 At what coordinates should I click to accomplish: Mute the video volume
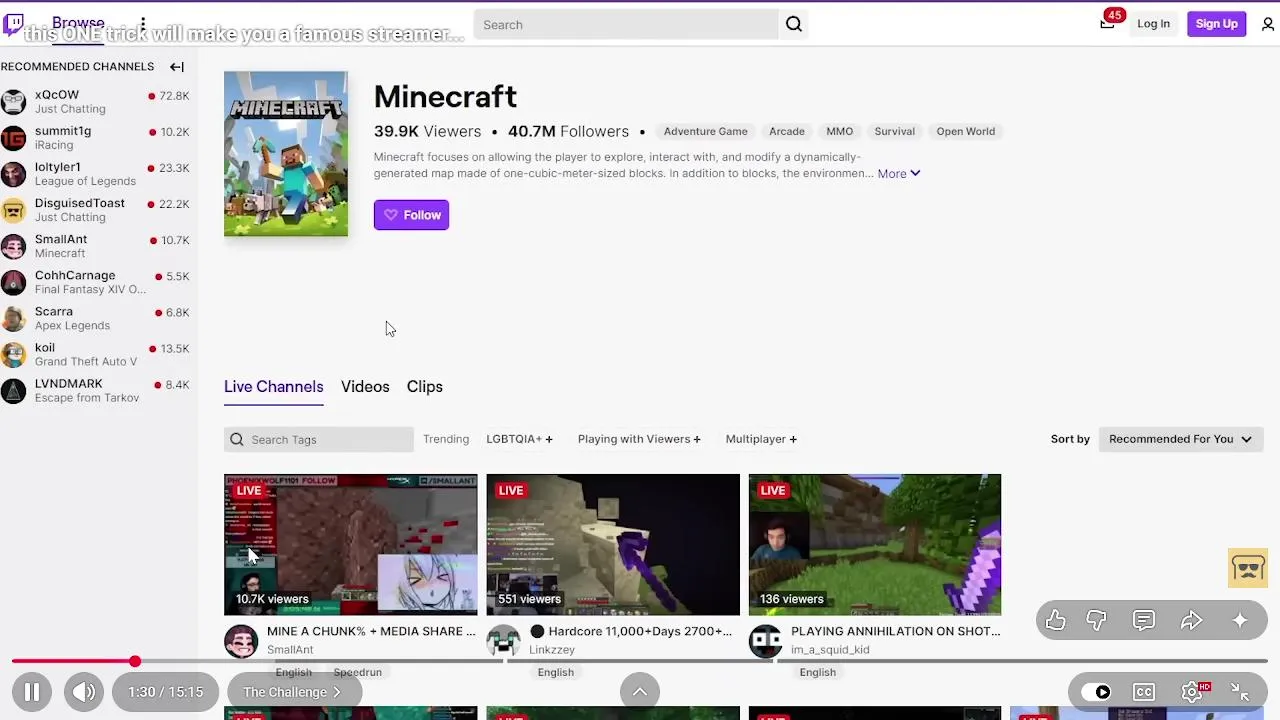[x=84, y=692]
